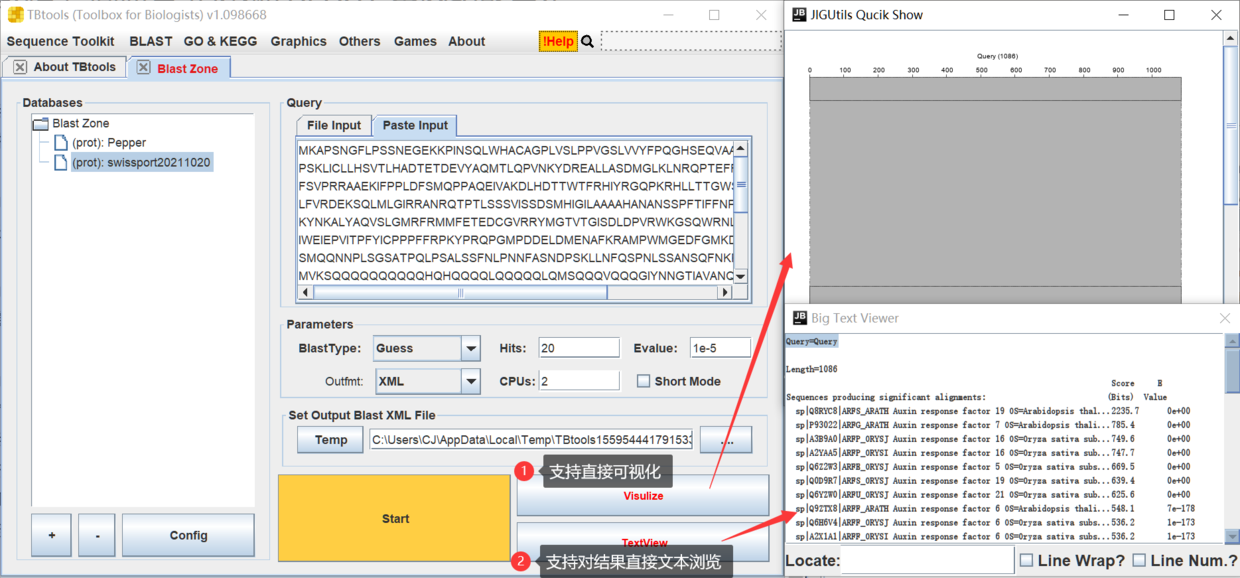1240x578 pixels.
Task: Click the search box next to the magnifier
Action: (689, 41)
